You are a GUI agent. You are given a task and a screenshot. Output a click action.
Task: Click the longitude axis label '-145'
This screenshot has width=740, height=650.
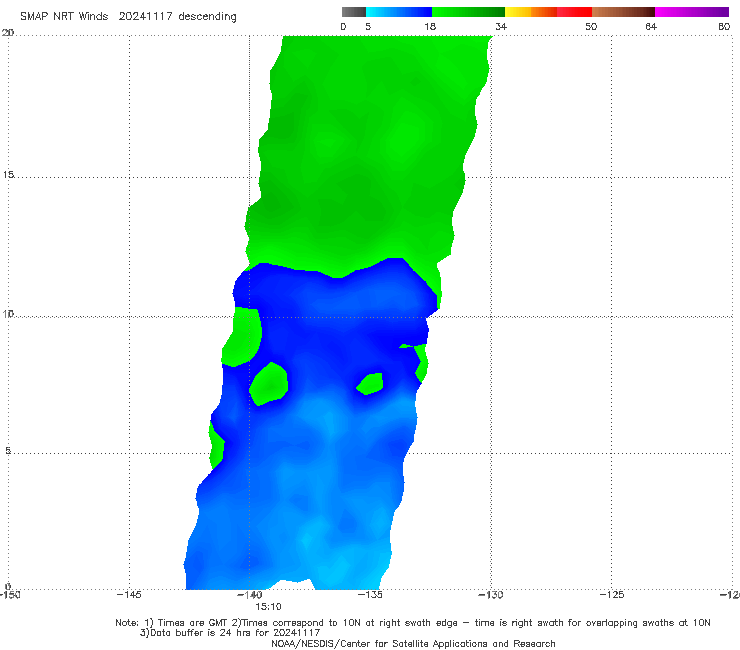click(x=129, y=595)
